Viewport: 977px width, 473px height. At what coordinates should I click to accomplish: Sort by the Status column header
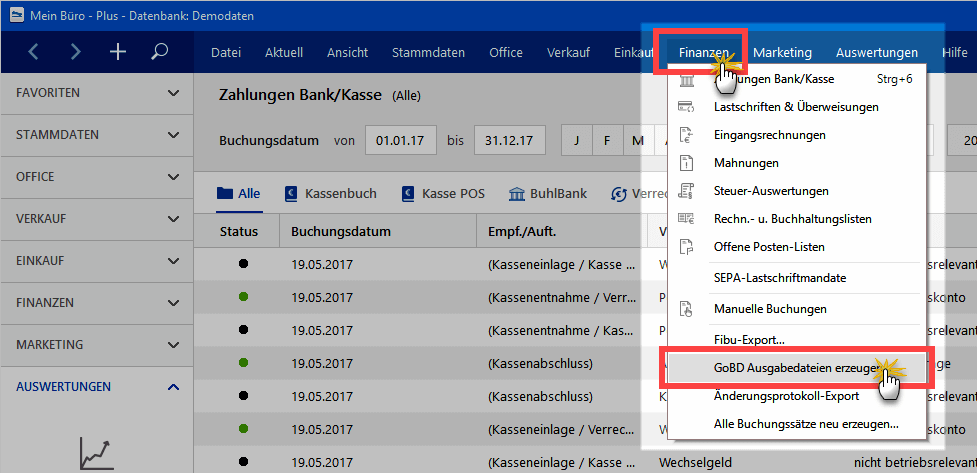coord(239,231)
